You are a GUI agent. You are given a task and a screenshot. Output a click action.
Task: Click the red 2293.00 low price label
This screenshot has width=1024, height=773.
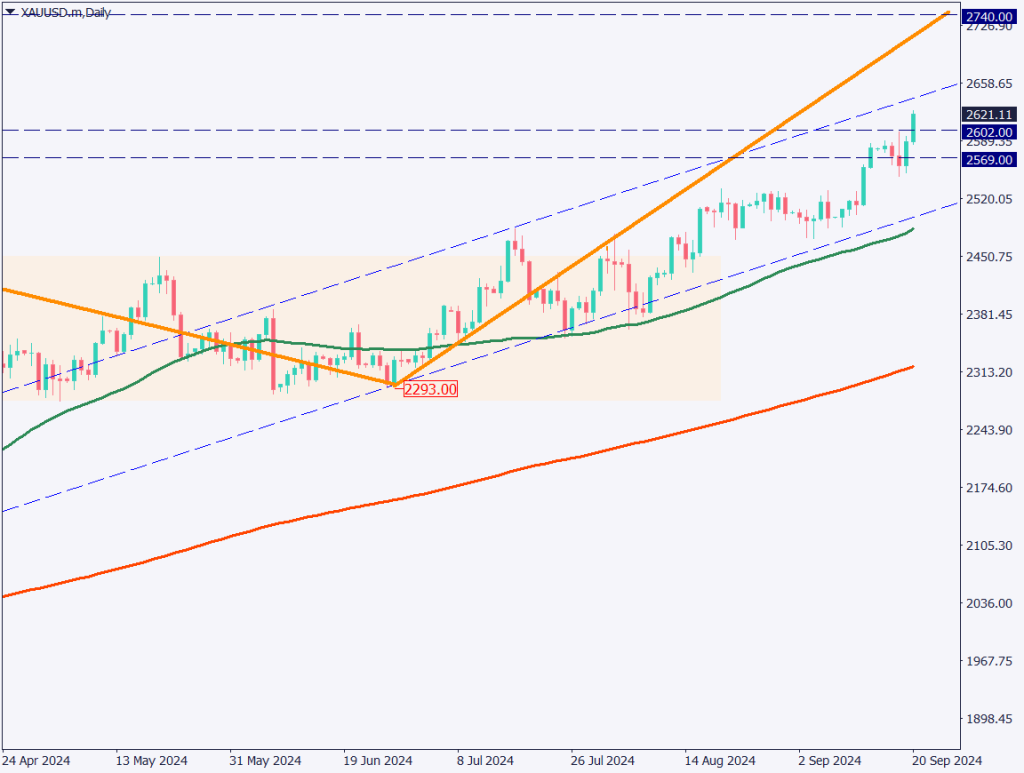point(430,389)
